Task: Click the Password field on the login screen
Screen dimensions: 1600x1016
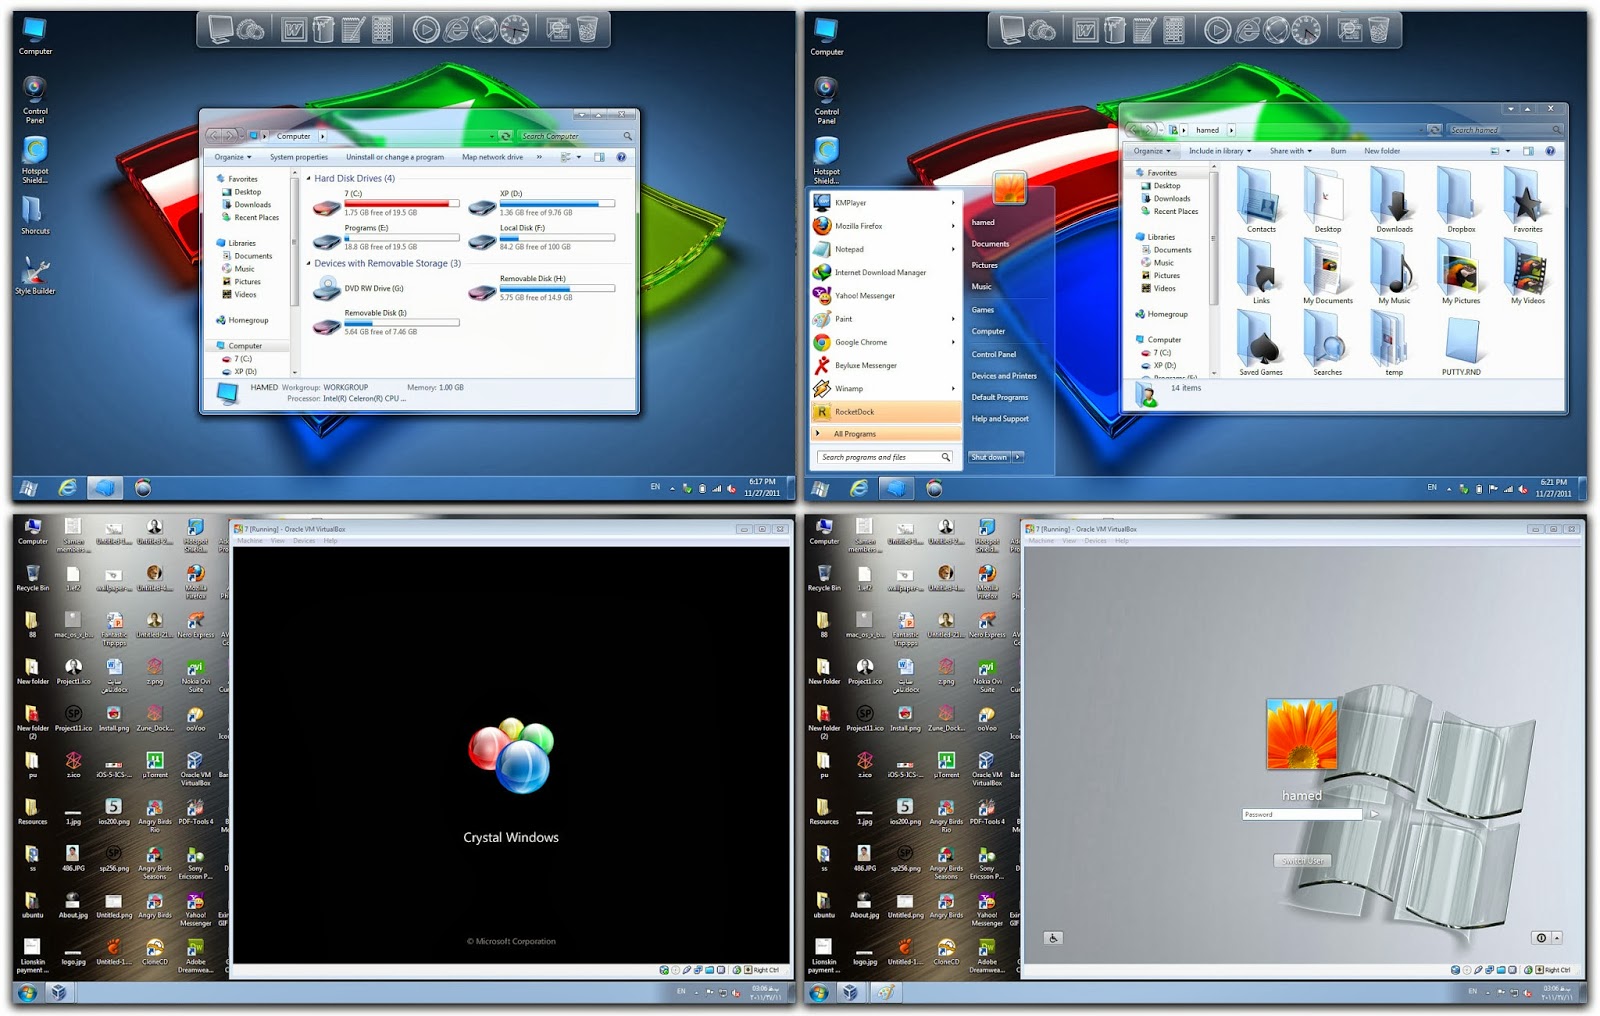Action: (1300, 814)
